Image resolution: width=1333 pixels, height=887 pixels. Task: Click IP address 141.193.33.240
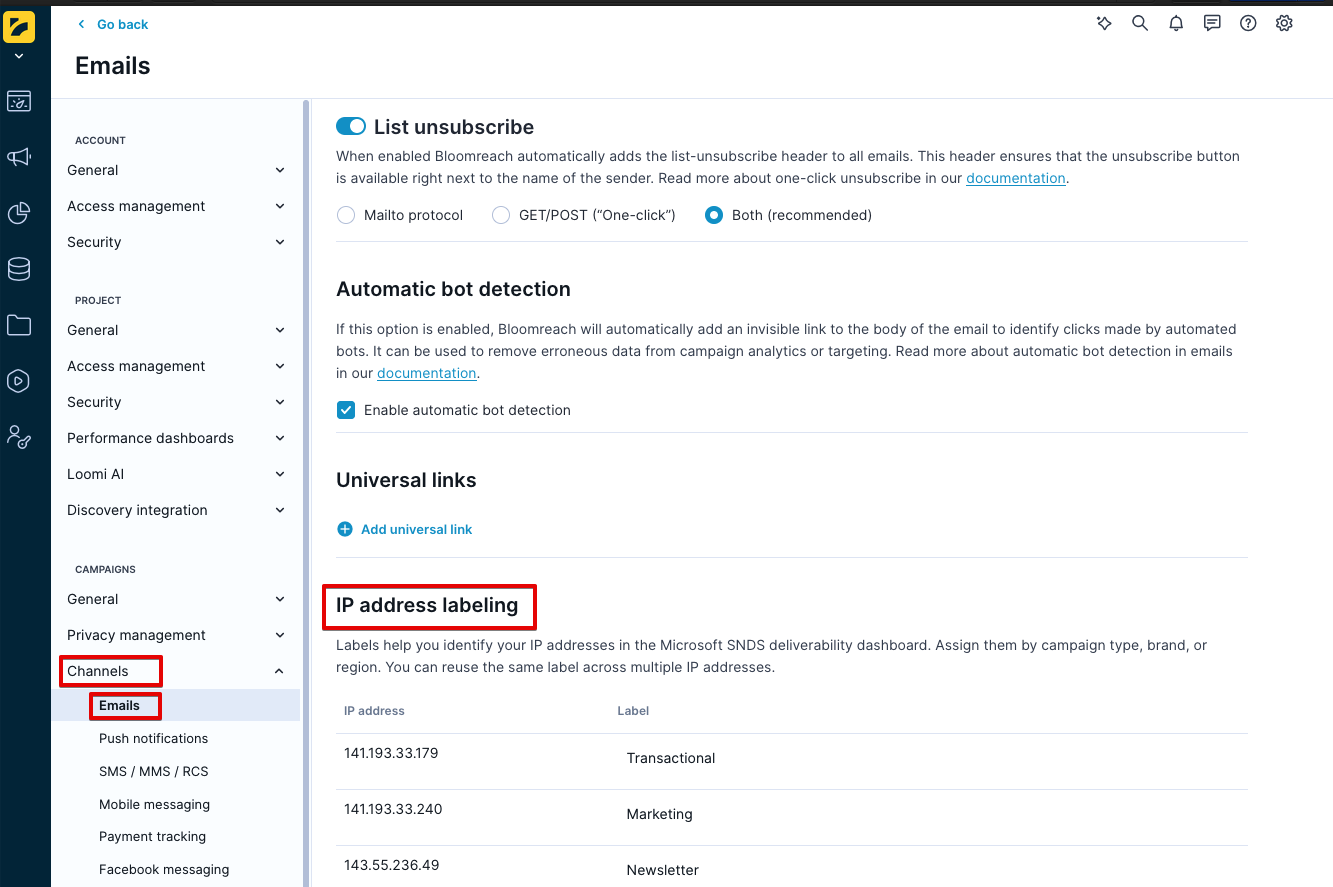click(x=393, y=809)
